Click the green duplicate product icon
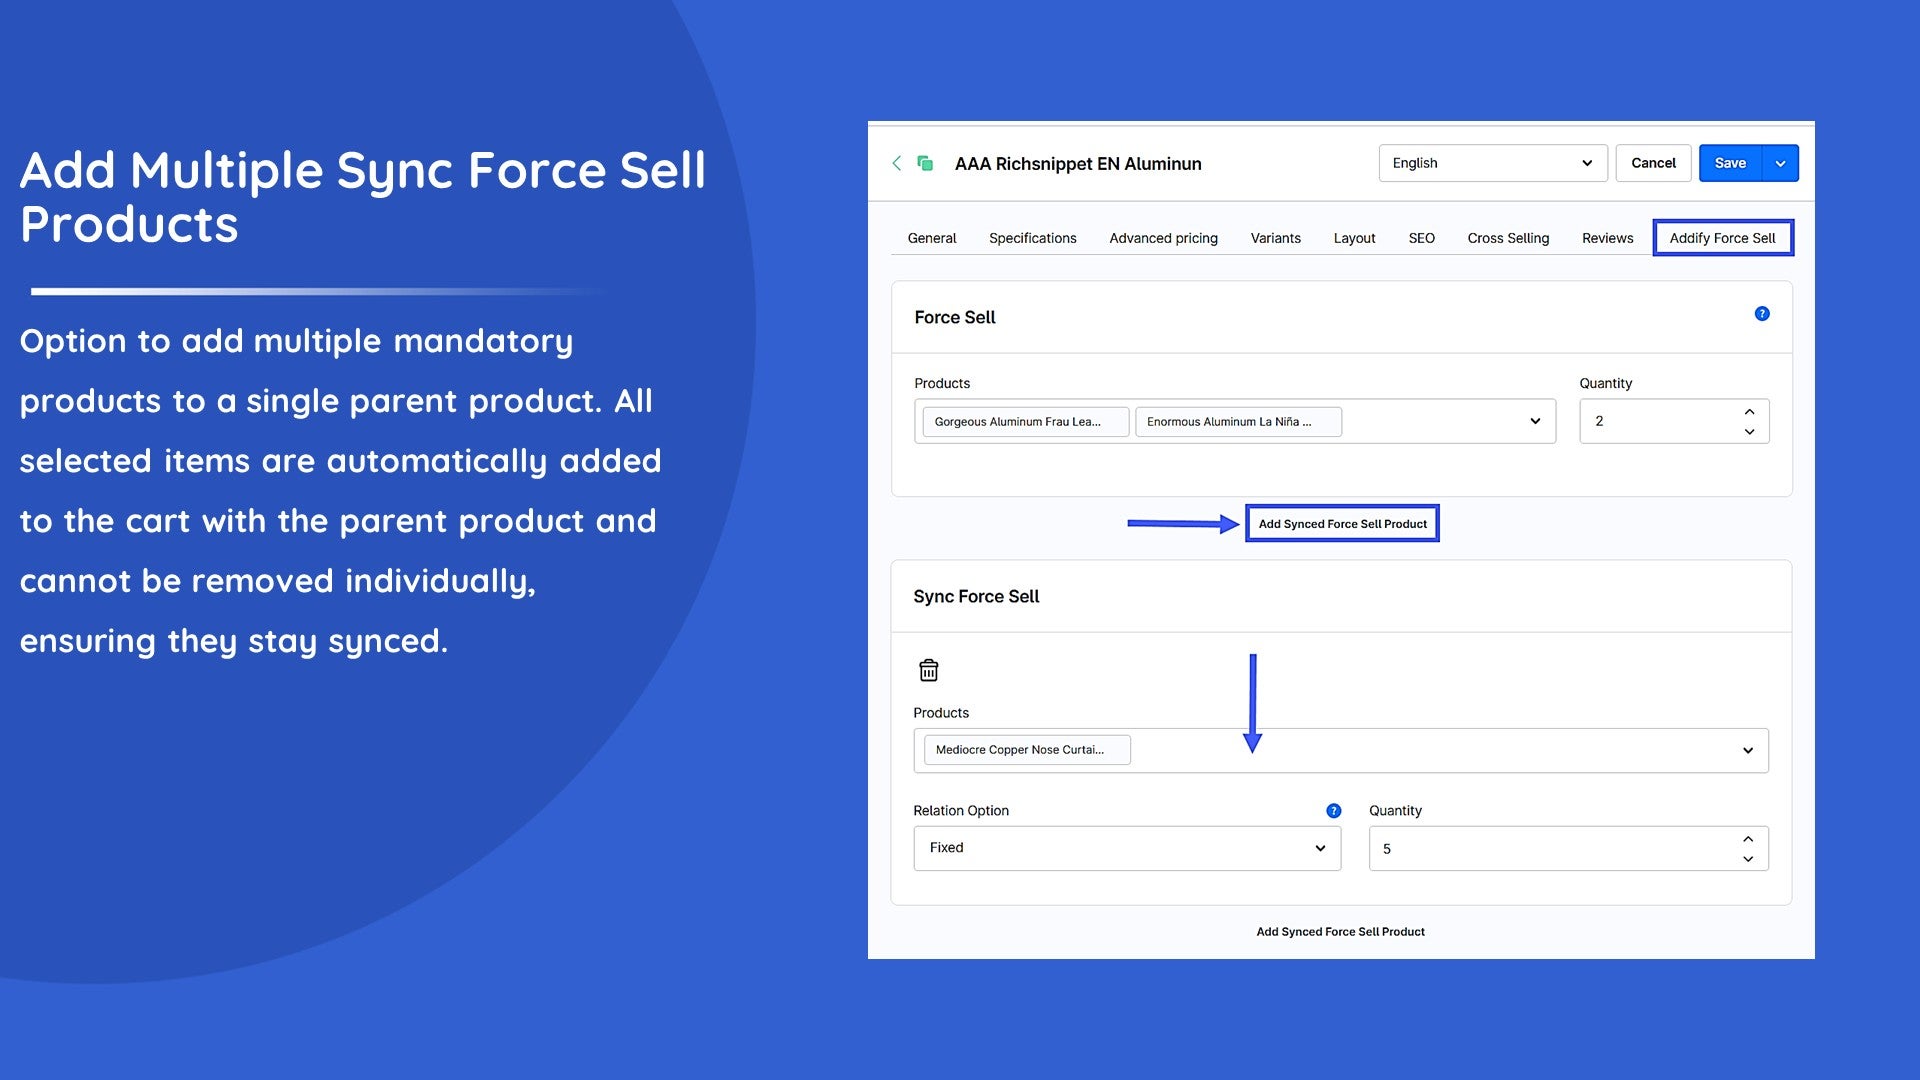 click(925, 163)
